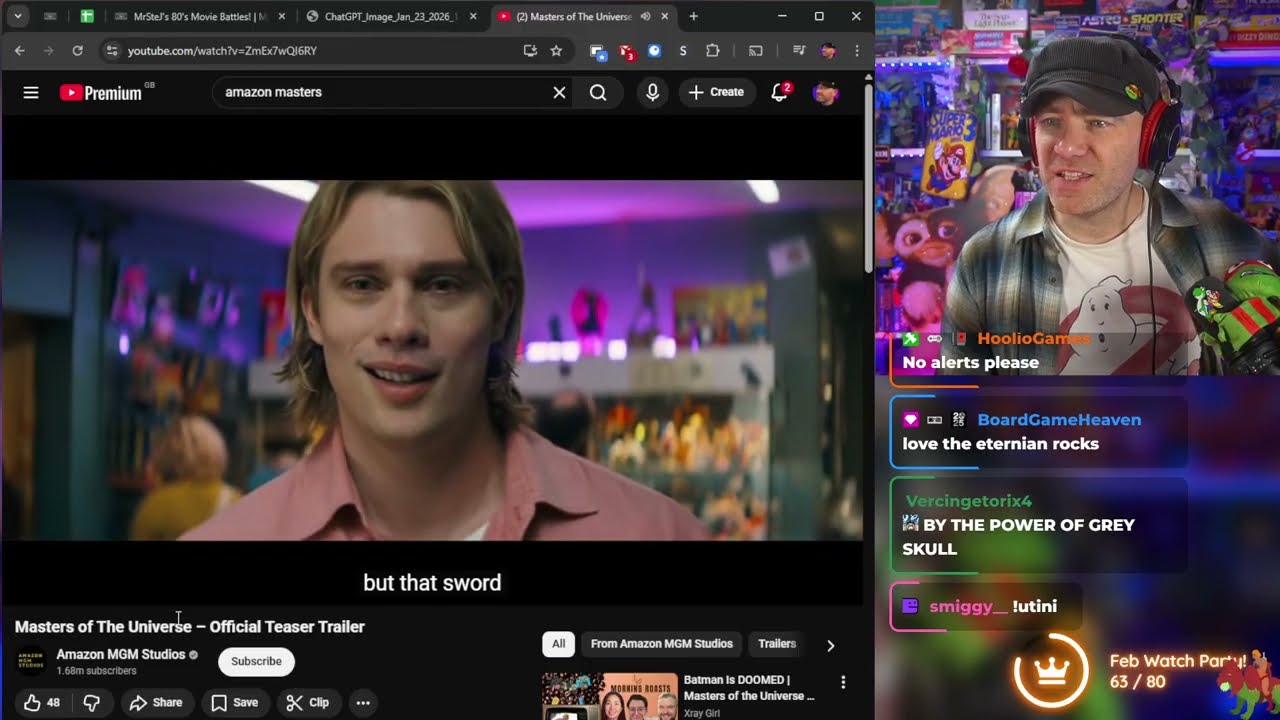This screenshot has width=1280, height=720.
Task: Open YouTube account avatar menu
Action: coord(825,93)
